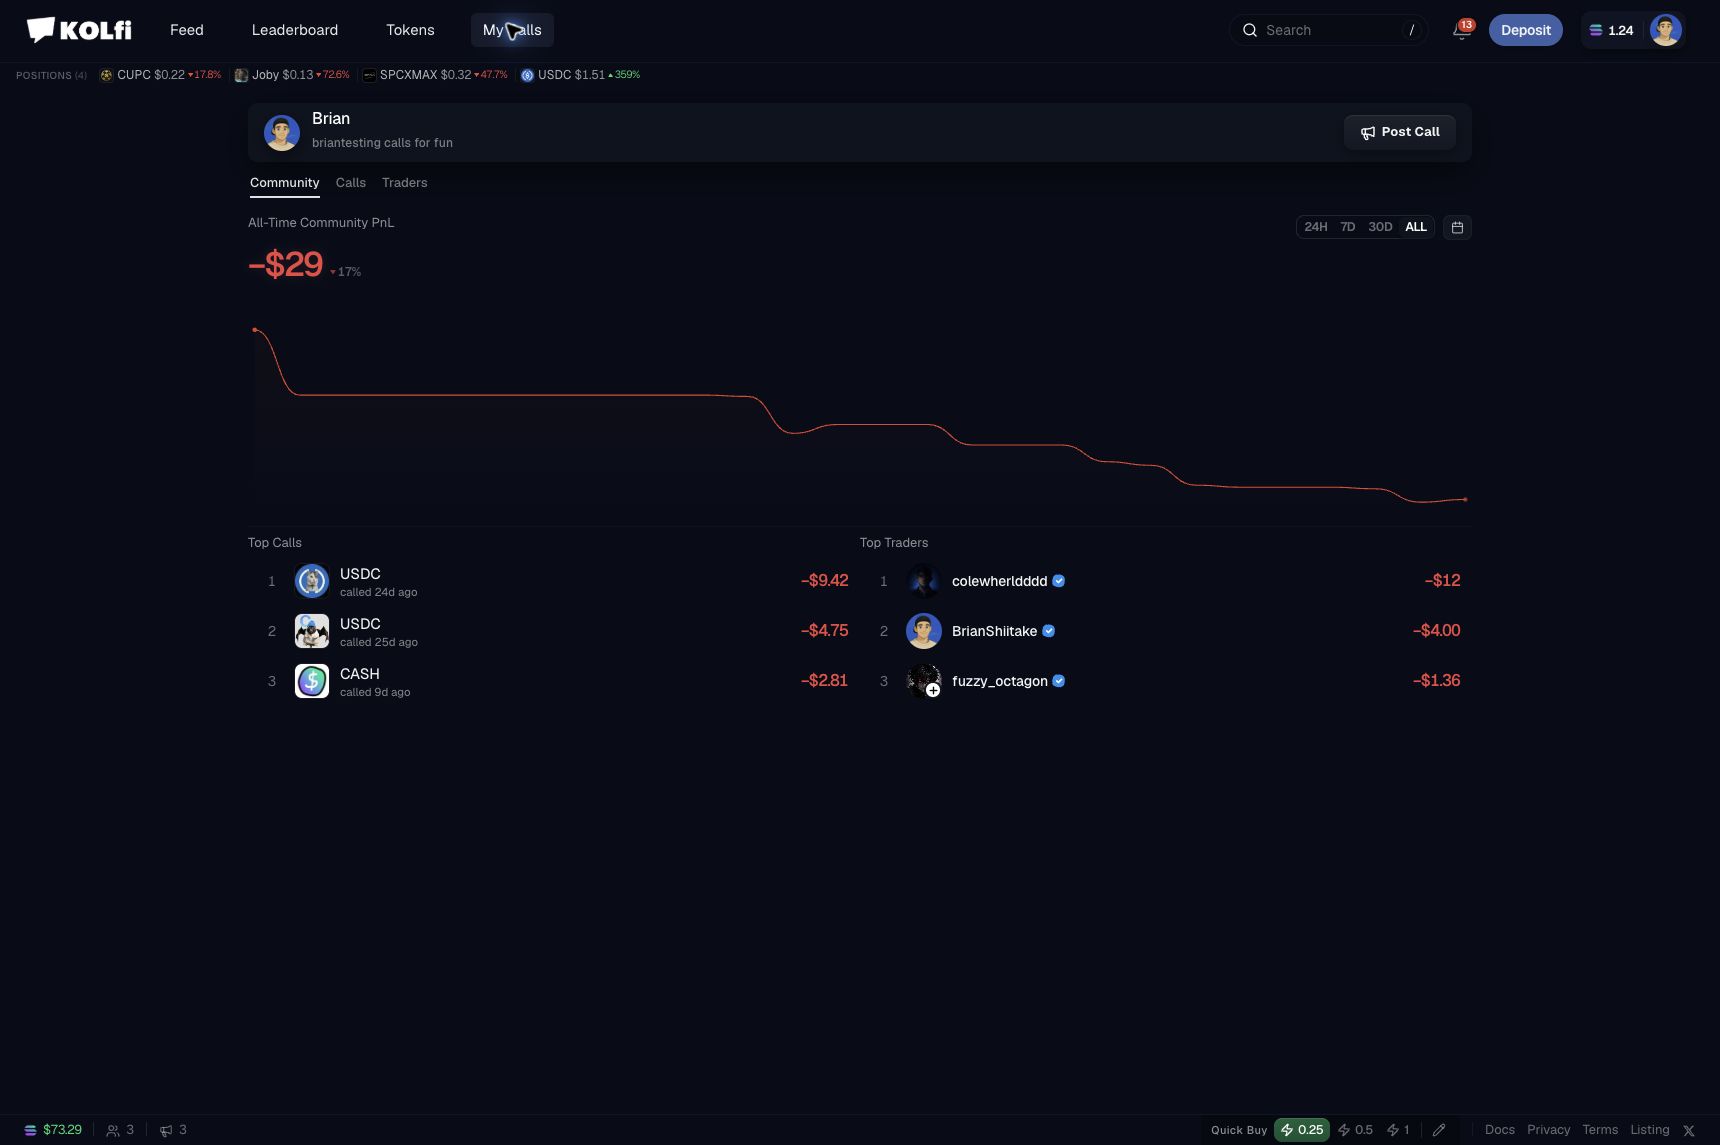1720x1145 pixels.
Task: Open the X social link
Action: pos(1689,1131)
